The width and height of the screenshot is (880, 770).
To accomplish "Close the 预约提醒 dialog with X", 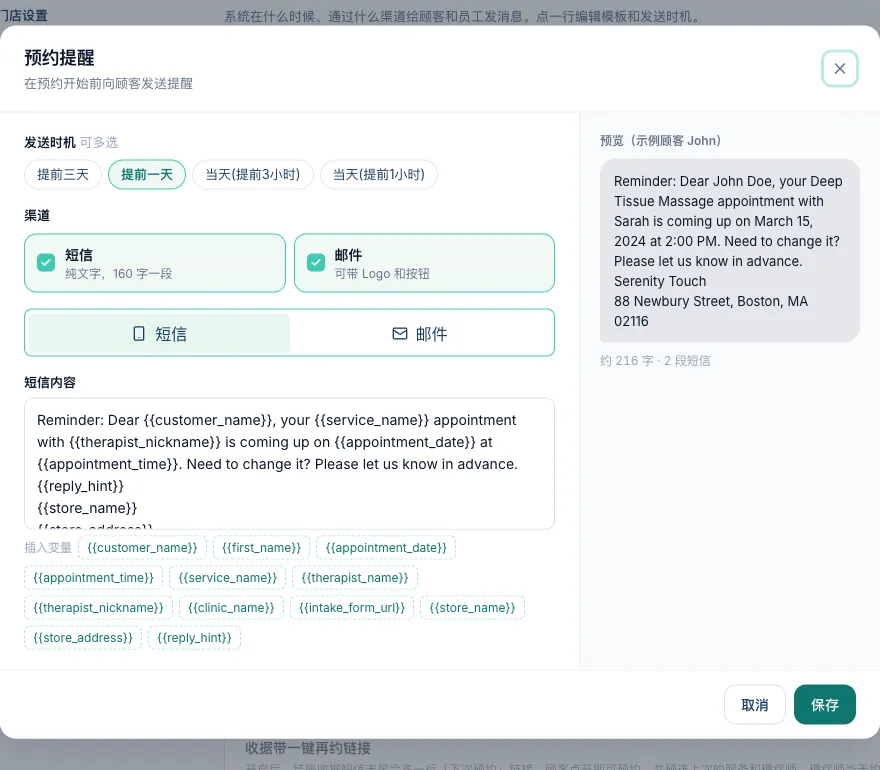I will point(840,68).
